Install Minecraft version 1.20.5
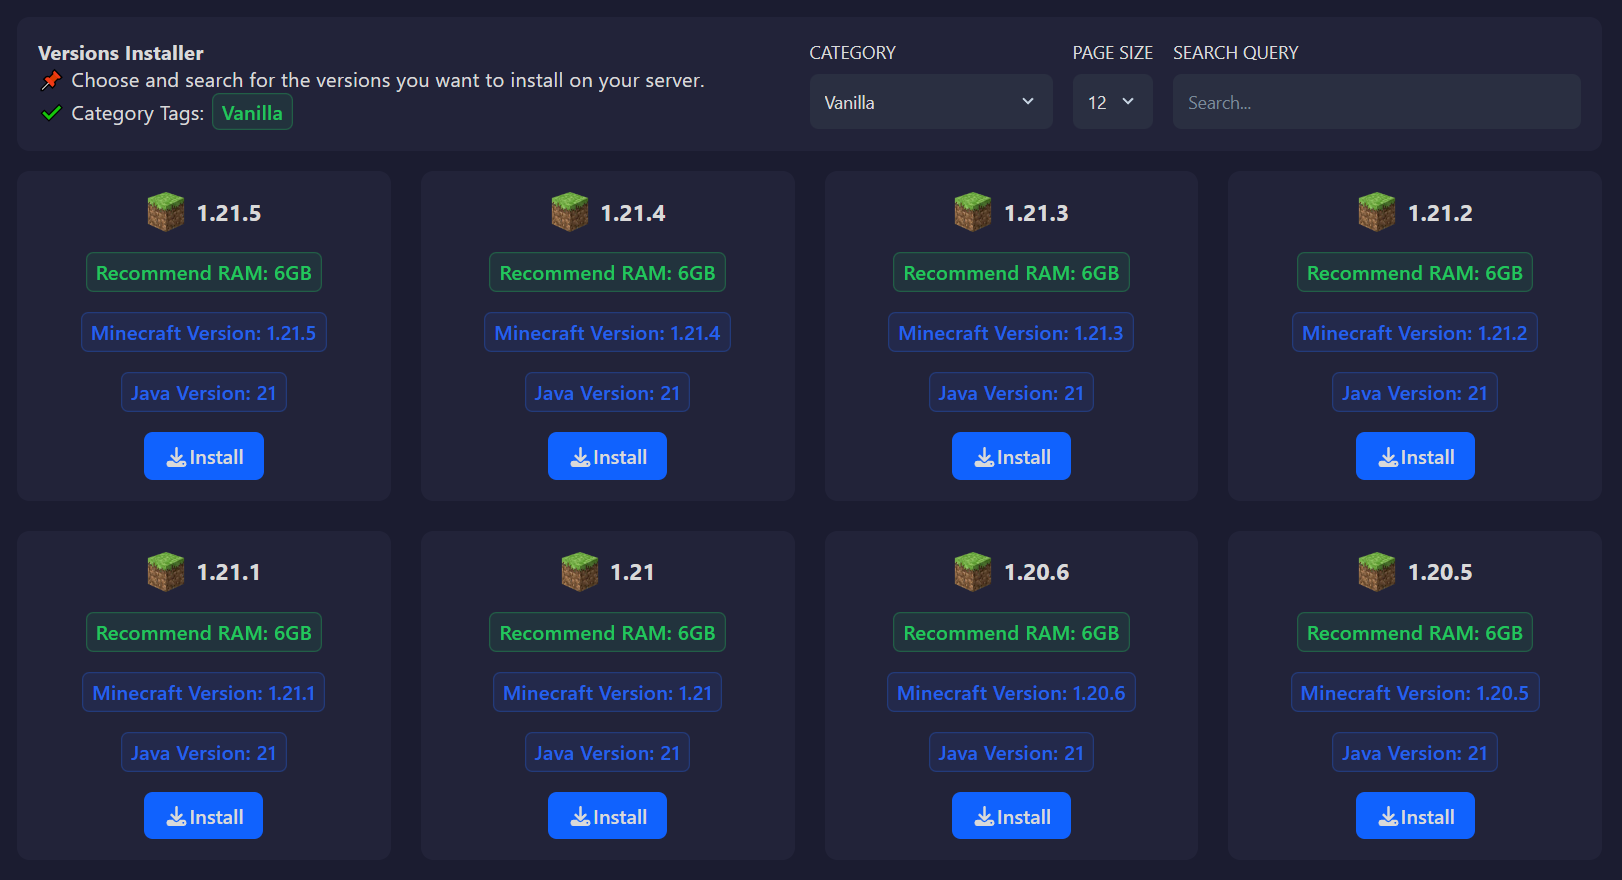The image size is (1622, 880). (x=1415, y=816)
